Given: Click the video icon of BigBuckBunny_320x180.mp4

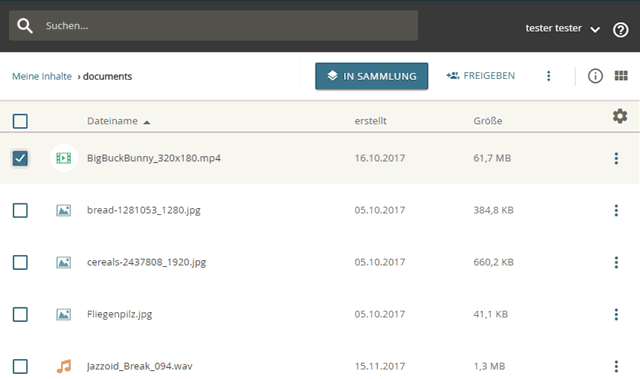Looking at the screenshot, I should (x=64, y=158).
